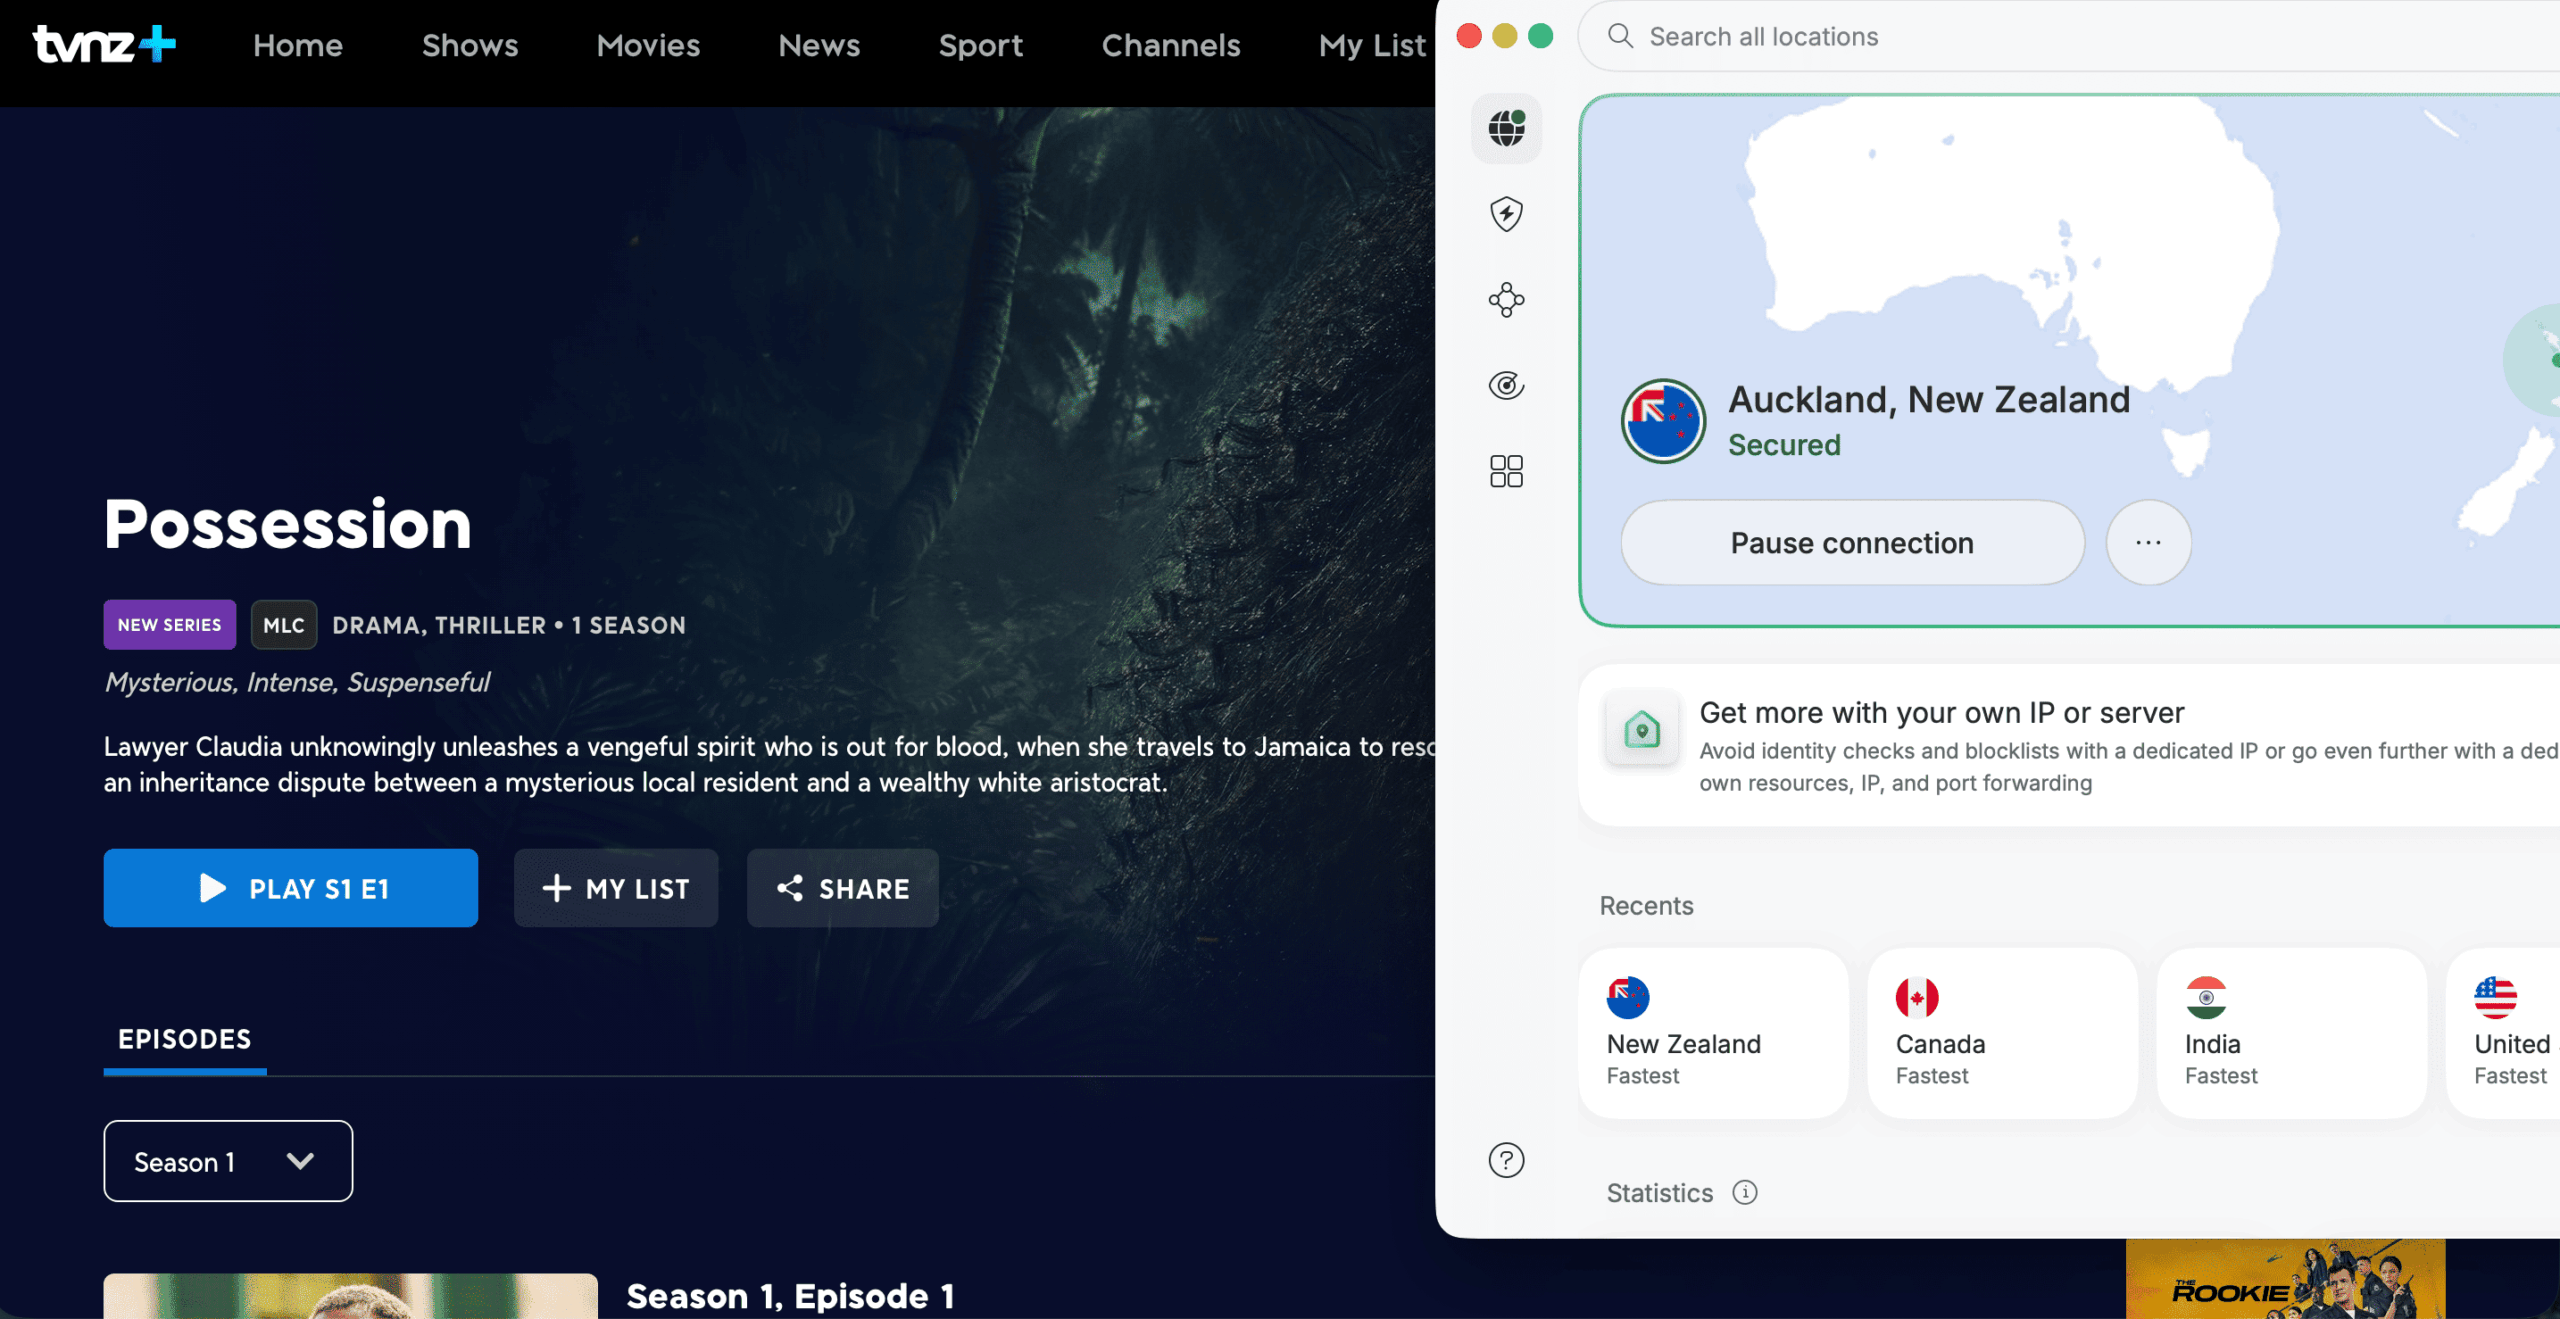Open the Get more with your own IP banner
Screen dimensions: 2560x1319
point(2070,745)
